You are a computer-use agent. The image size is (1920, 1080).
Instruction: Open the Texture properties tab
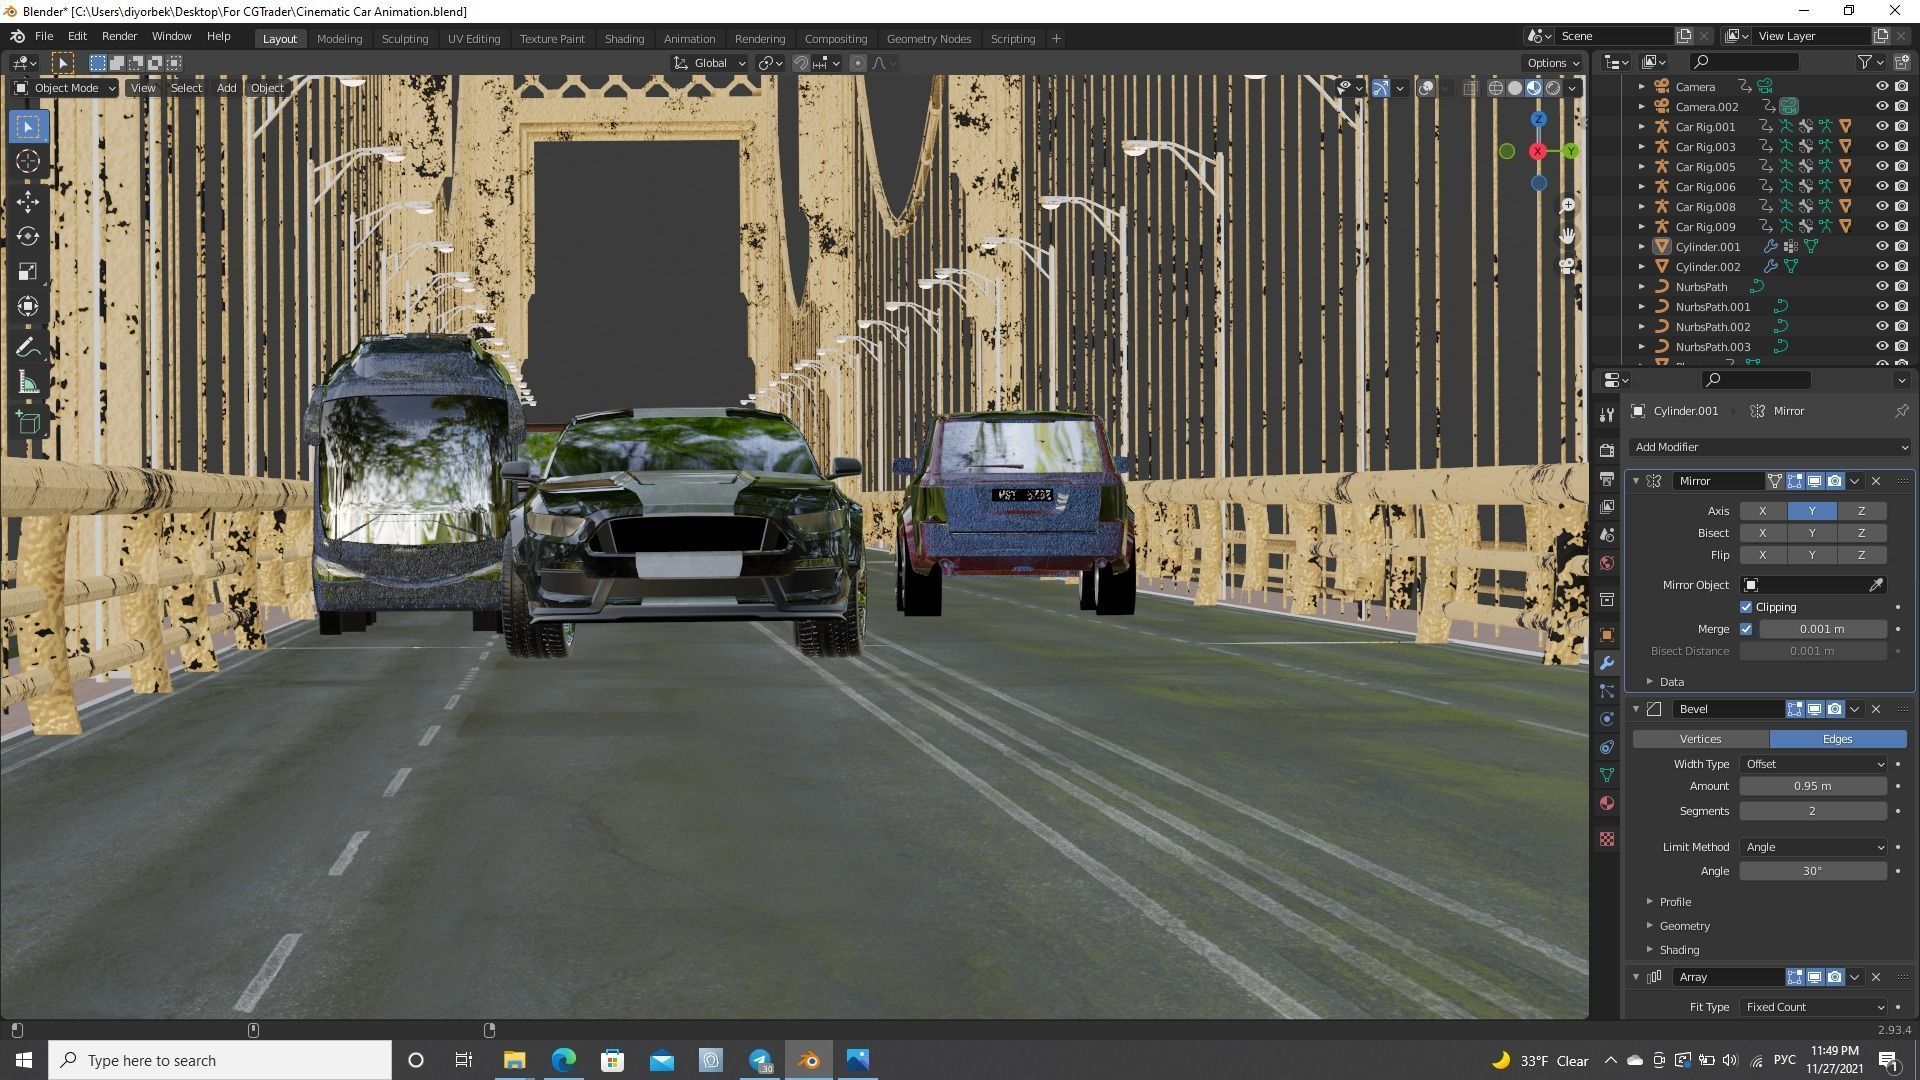1607,839
